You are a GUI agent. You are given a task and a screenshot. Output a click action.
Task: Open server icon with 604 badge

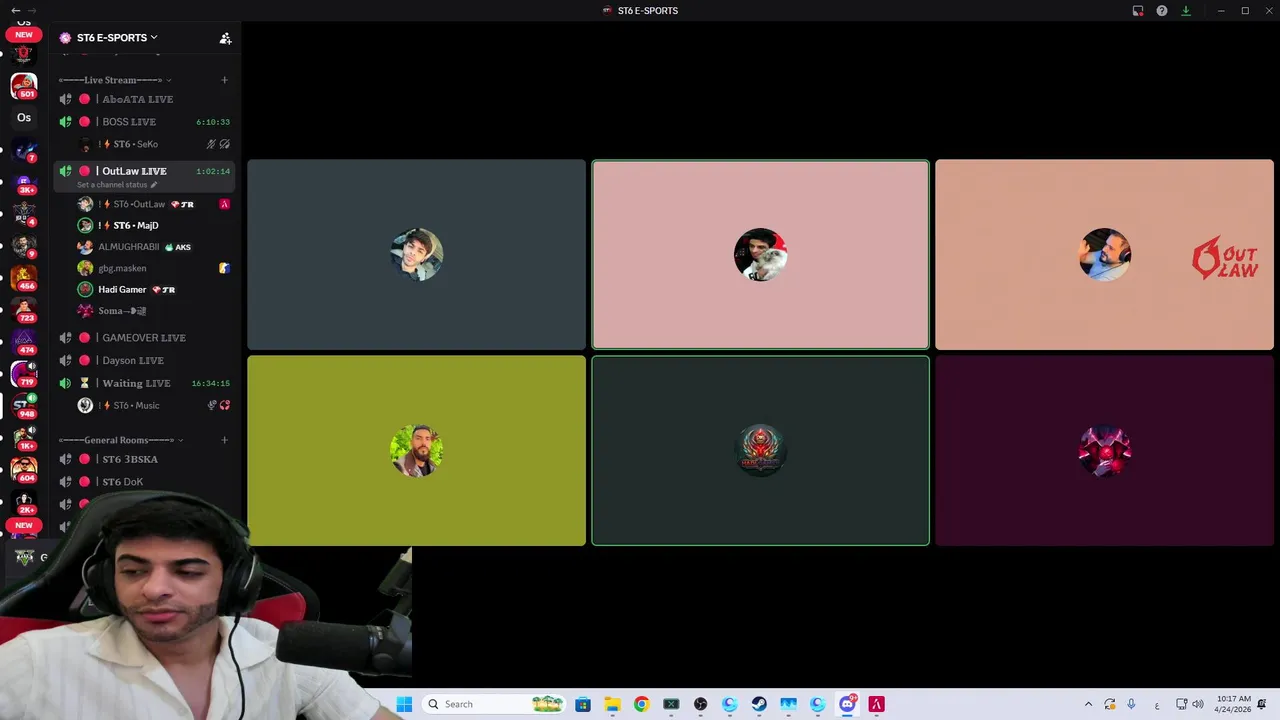[24, 469]
